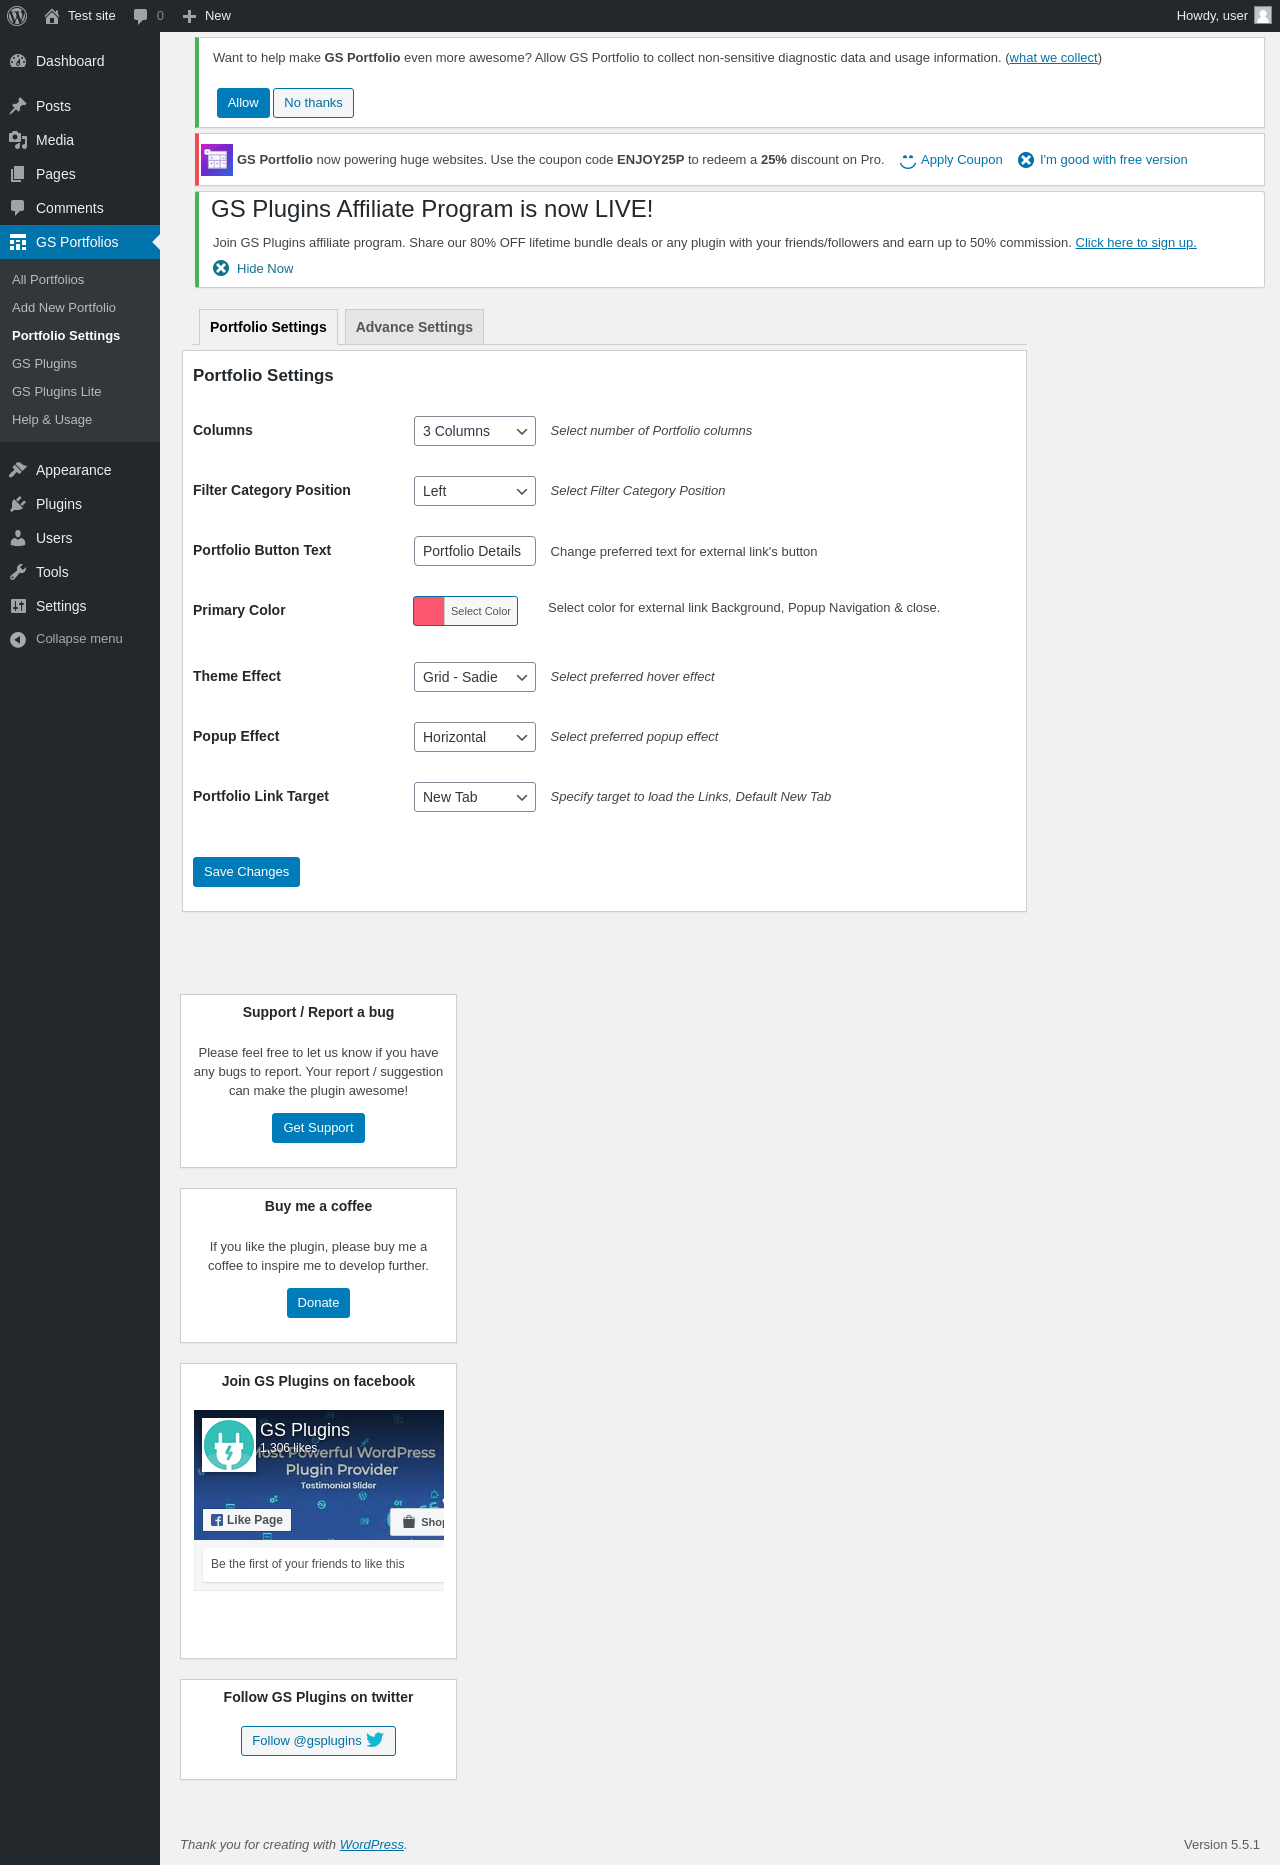The image size is (1280, 1865).
Task: Click the pink Primary Color swatch
Action: [429, 611]
